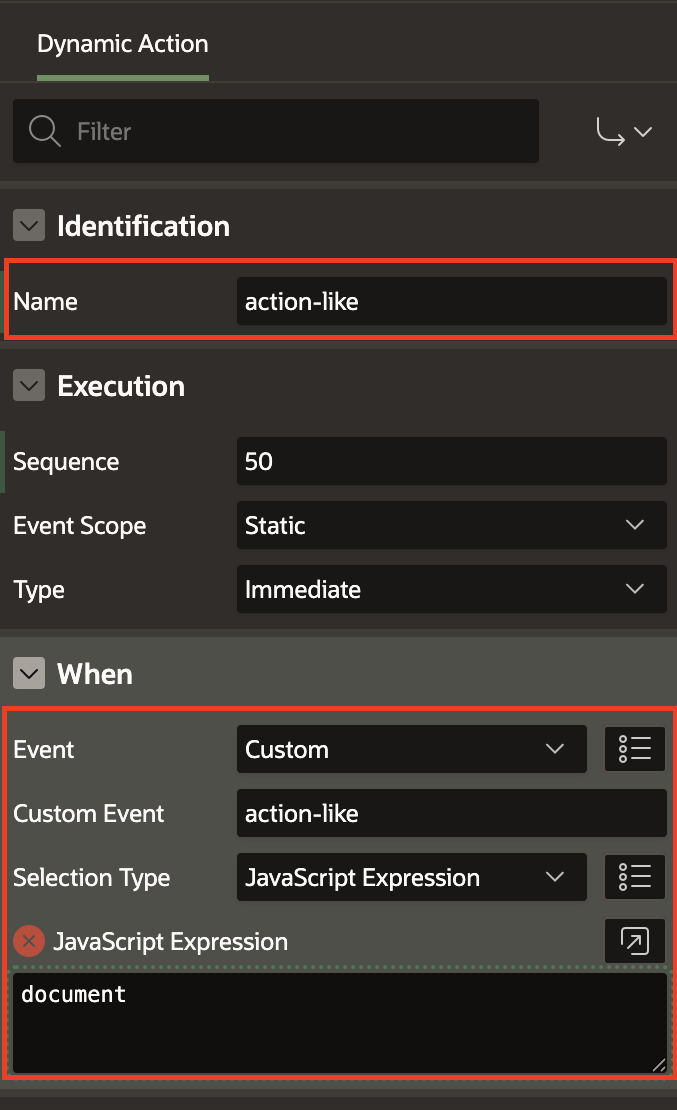Click the Name field containing action-like
This screenshot has width=677, height=1110.
tap(452, 302)
